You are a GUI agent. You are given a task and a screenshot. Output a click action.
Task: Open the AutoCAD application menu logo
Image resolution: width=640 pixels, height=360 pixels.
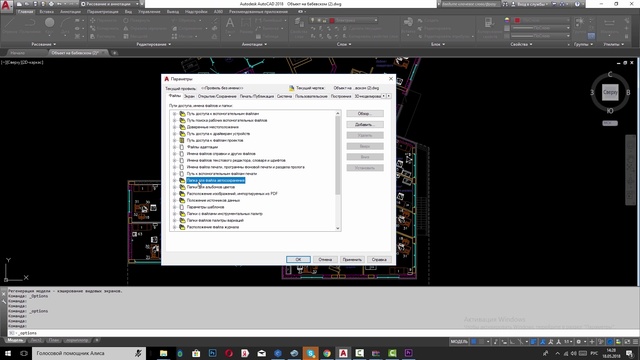(6, 6)
